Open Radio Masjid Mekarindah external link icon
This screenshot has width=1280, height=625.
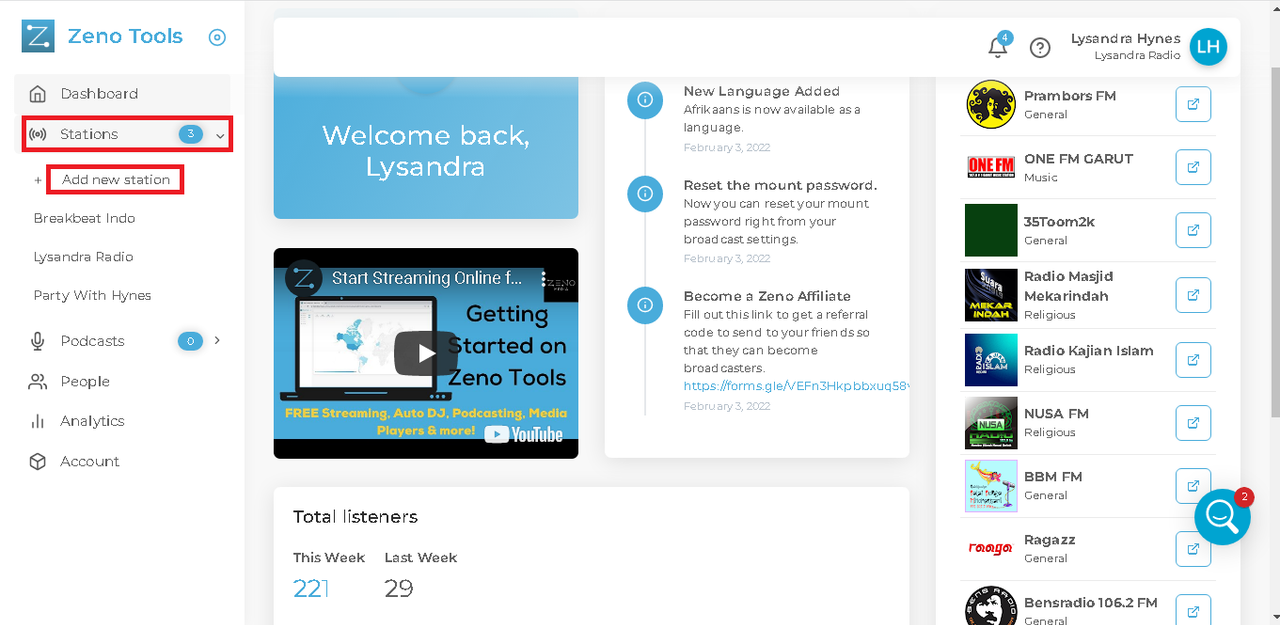pos(1193,295)
